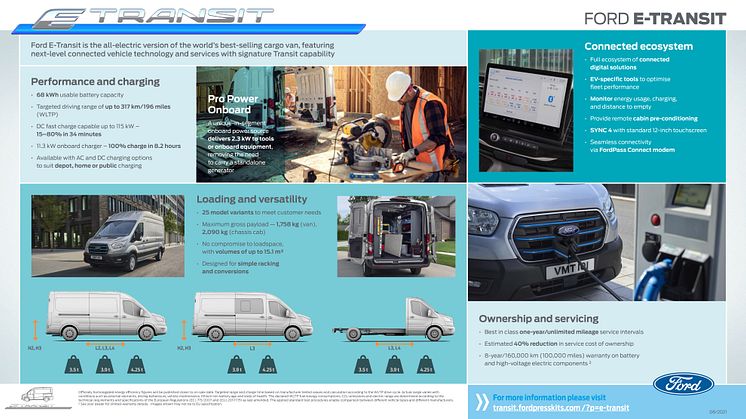
Task: Click '25 model variants to meet customer needs' bullet
Action: coord(261,213)
